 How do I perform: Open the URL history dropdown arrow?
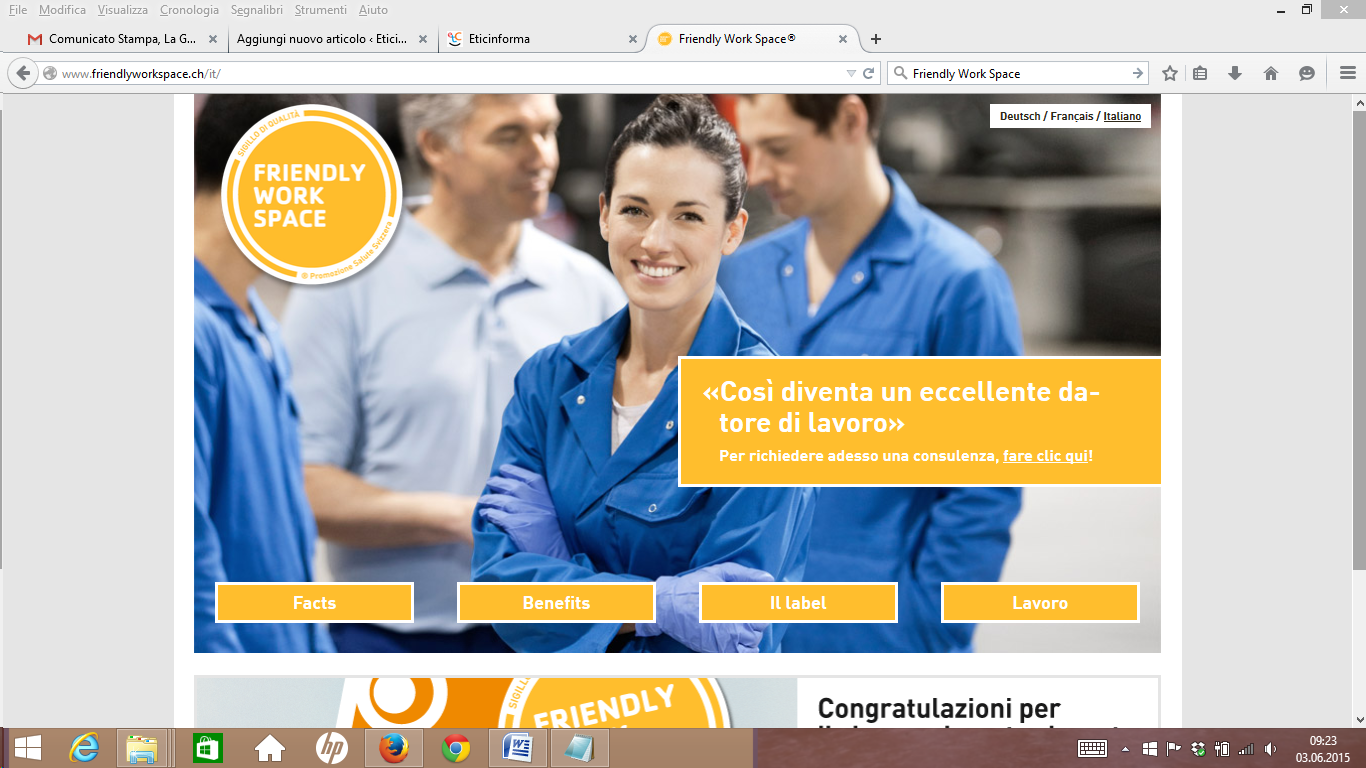click(x=851, y=73)
